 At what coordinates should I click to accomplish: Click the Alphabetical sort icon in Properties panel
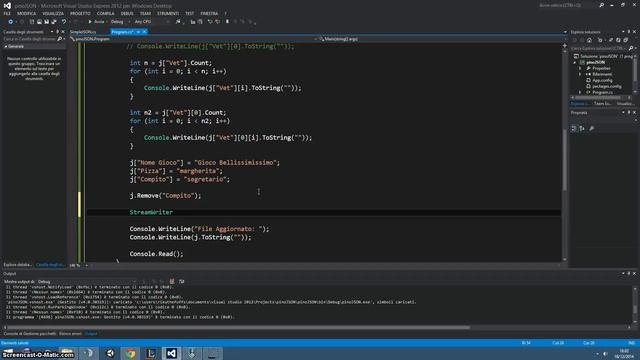(582, 129)
